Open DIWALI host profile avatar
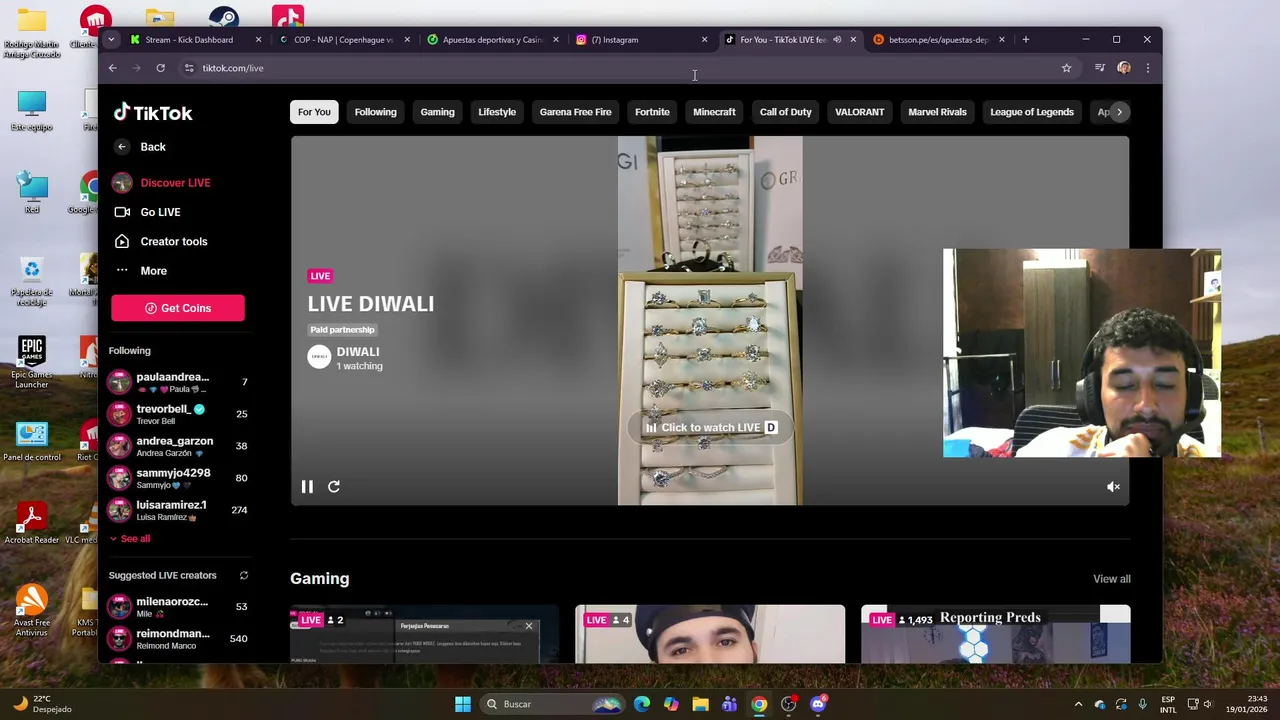The image size is (1280, 720). [x=319, y=358]
